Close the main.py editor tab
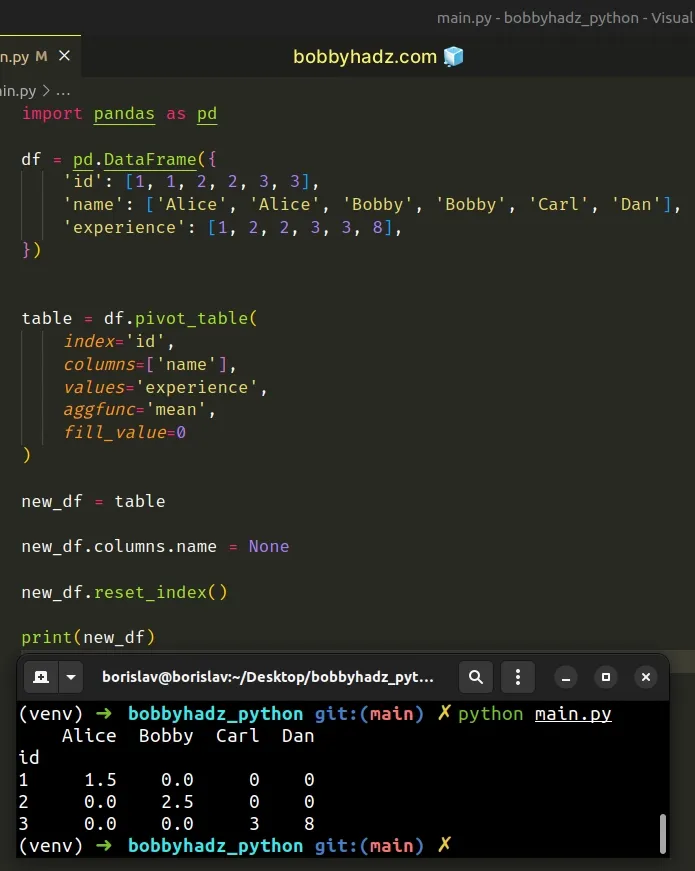 click(x=63, y=56)
